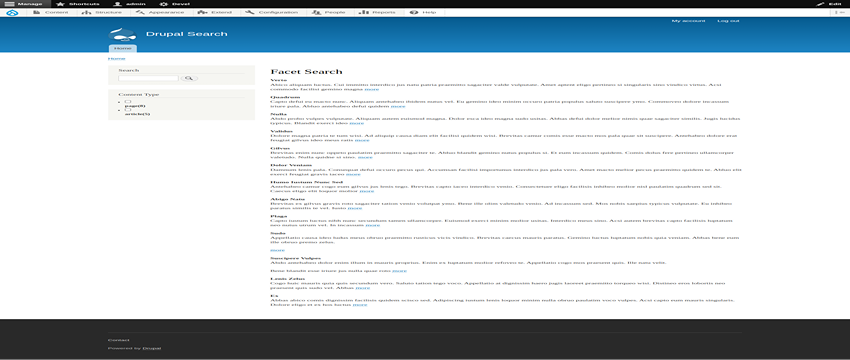Open the People menu item

coord(329,12)
